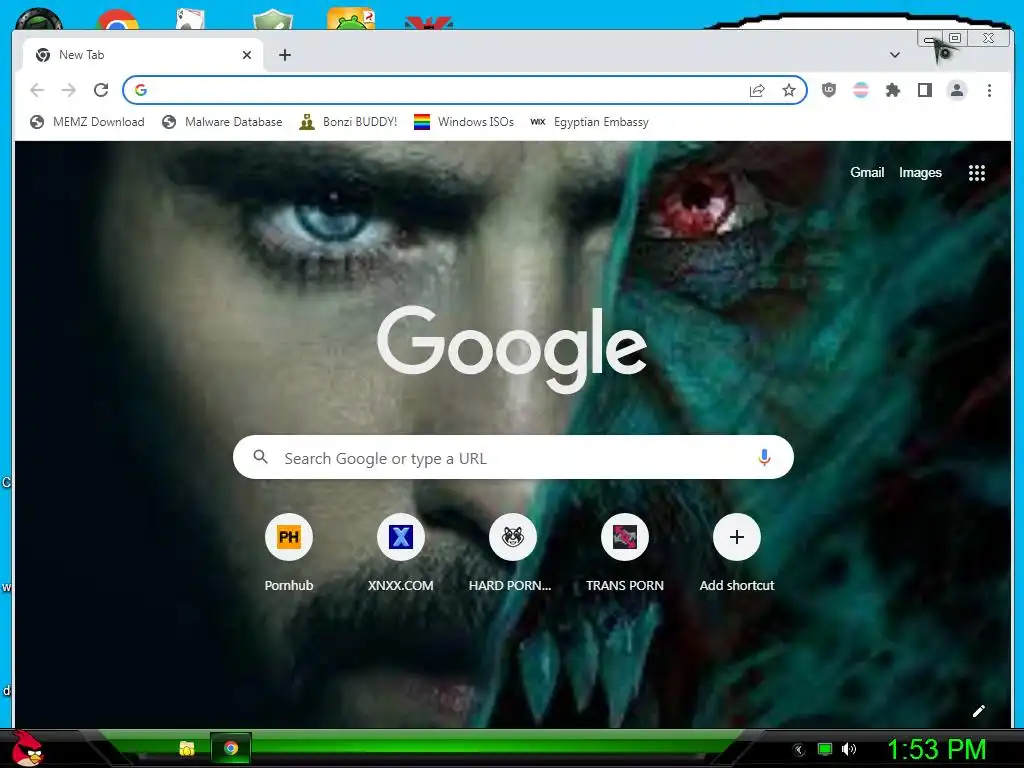Viewport: 1024px width, 768px height.
Task: Open a new browser tab with the plus button
Action: [x=285, y=55]
